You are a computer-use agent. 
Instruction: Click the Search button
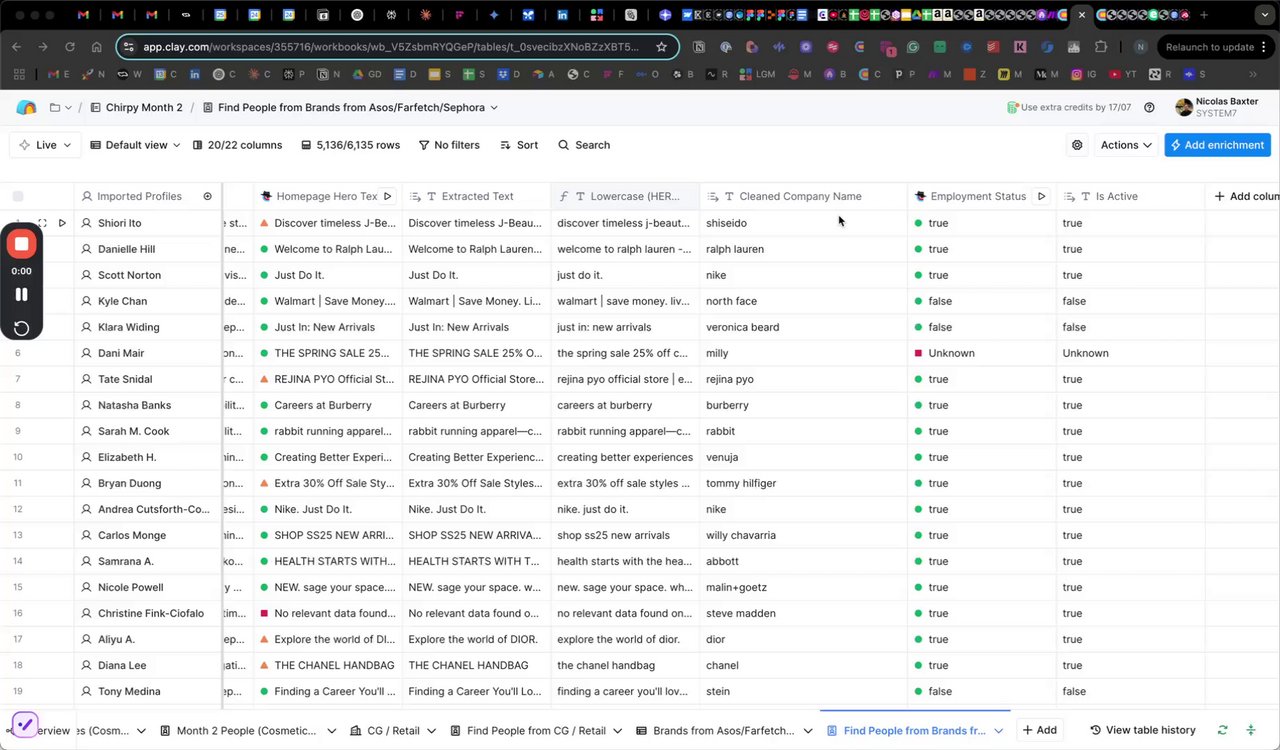coord(584,145)
